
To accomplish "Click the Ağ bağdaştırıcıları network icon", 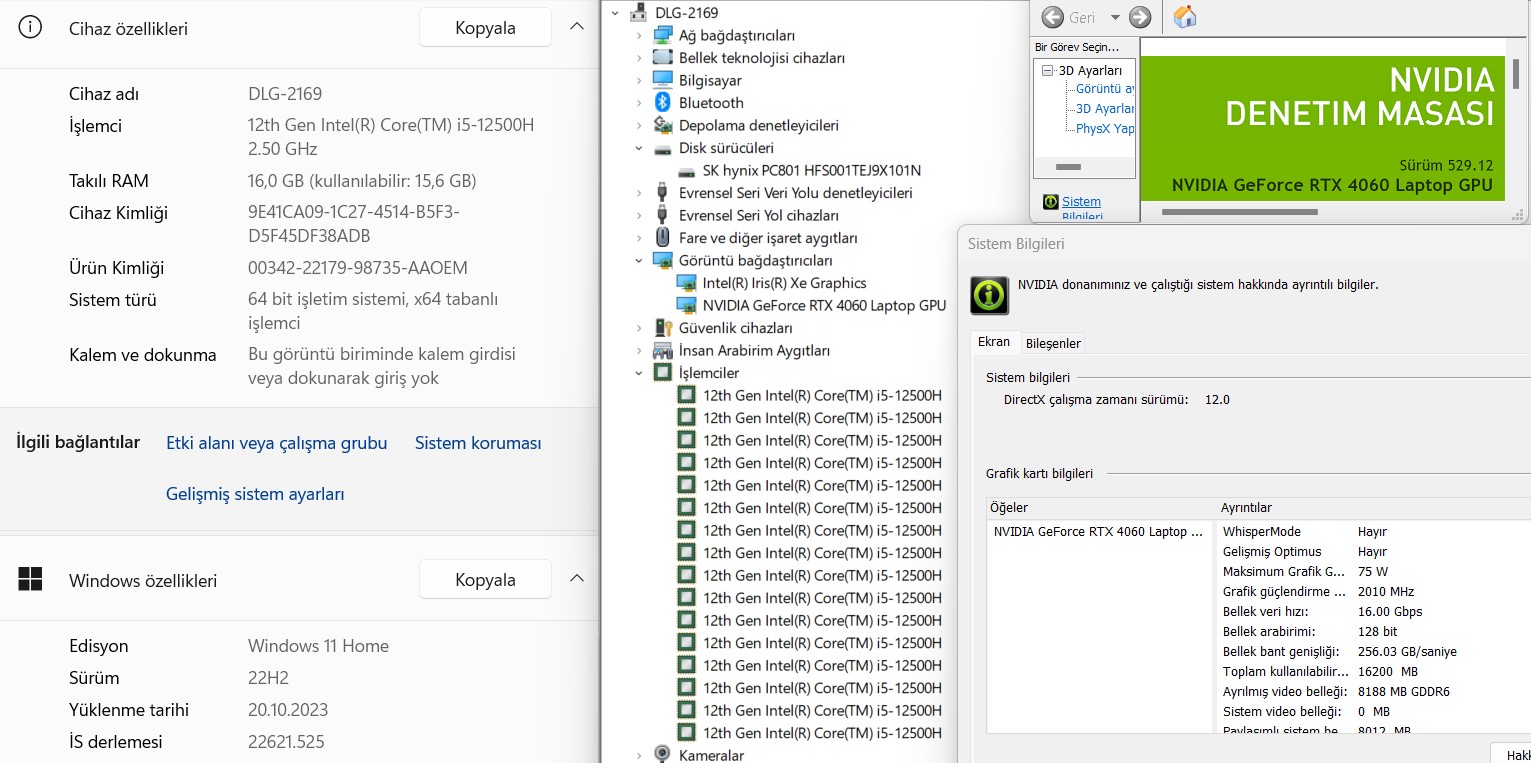I will (662, 35).
